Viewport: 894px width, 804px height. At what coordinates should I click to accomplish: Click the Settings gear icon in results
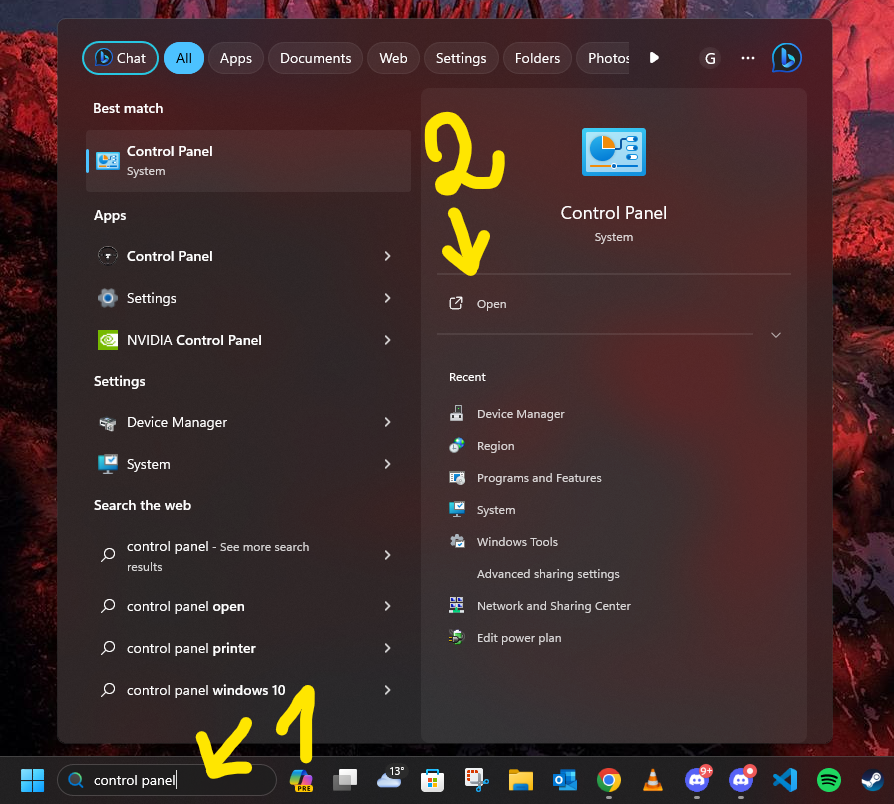[x=108, y=298]
